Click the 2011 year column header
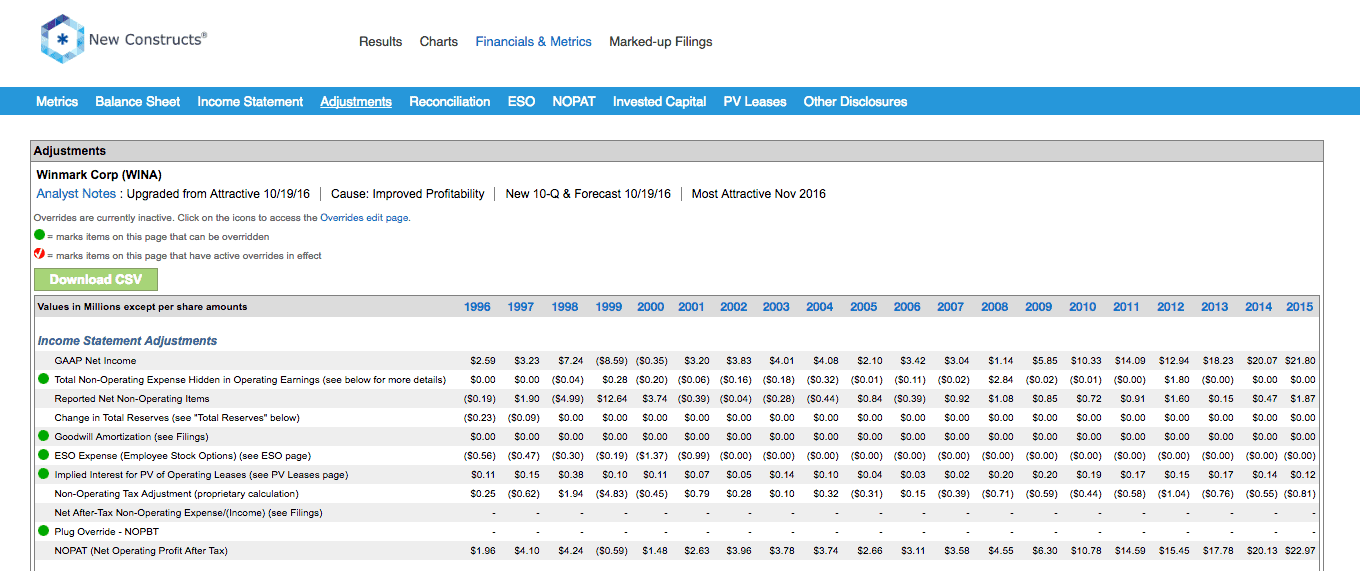Viewport: 1360px width, 571px height. click(x=1126, y=307)
